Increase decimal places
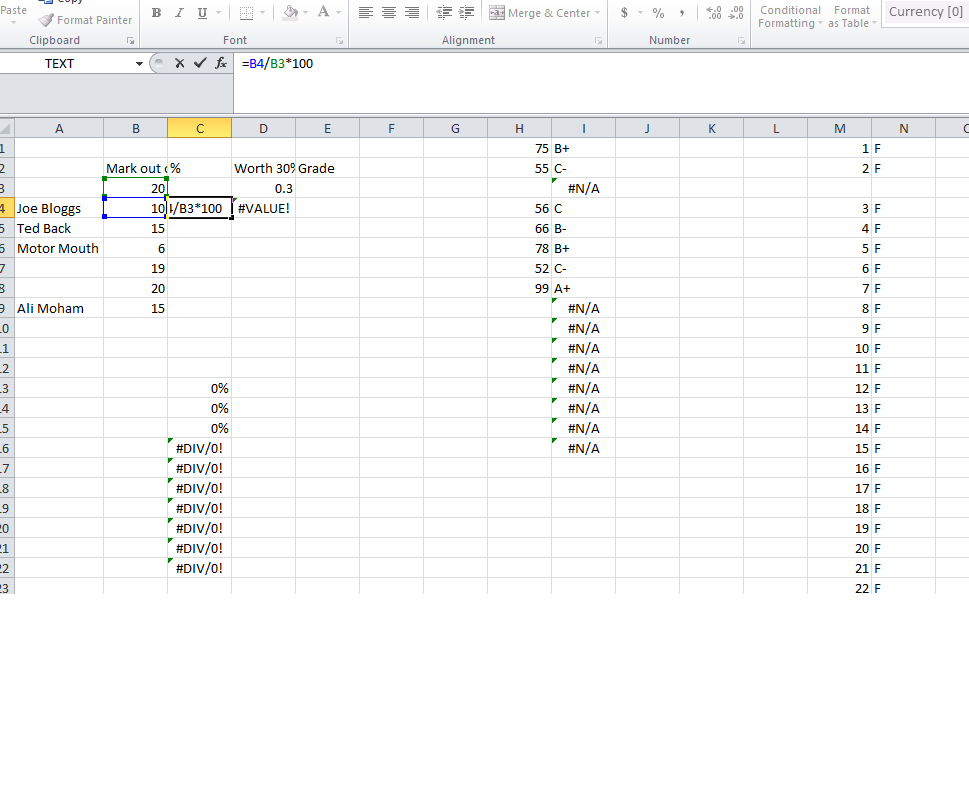The image size is (969, 811). point(714,12)
